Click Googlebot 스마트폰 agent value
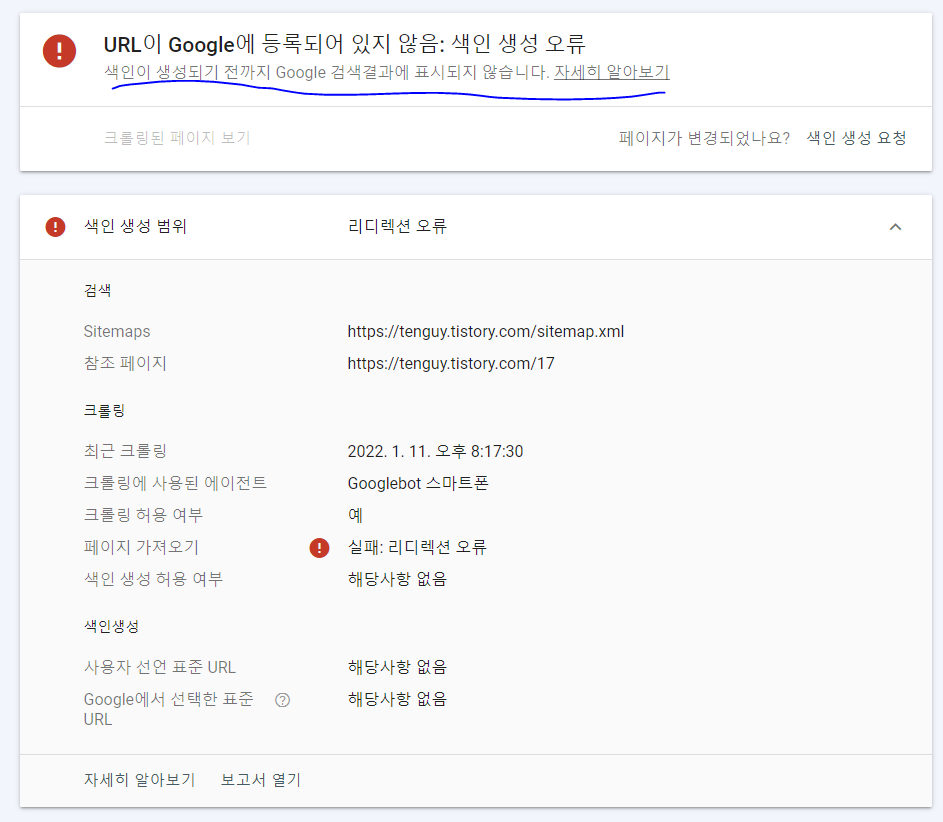Image resolution: width=943 pixels, height=822 pixels. (418, 483)
